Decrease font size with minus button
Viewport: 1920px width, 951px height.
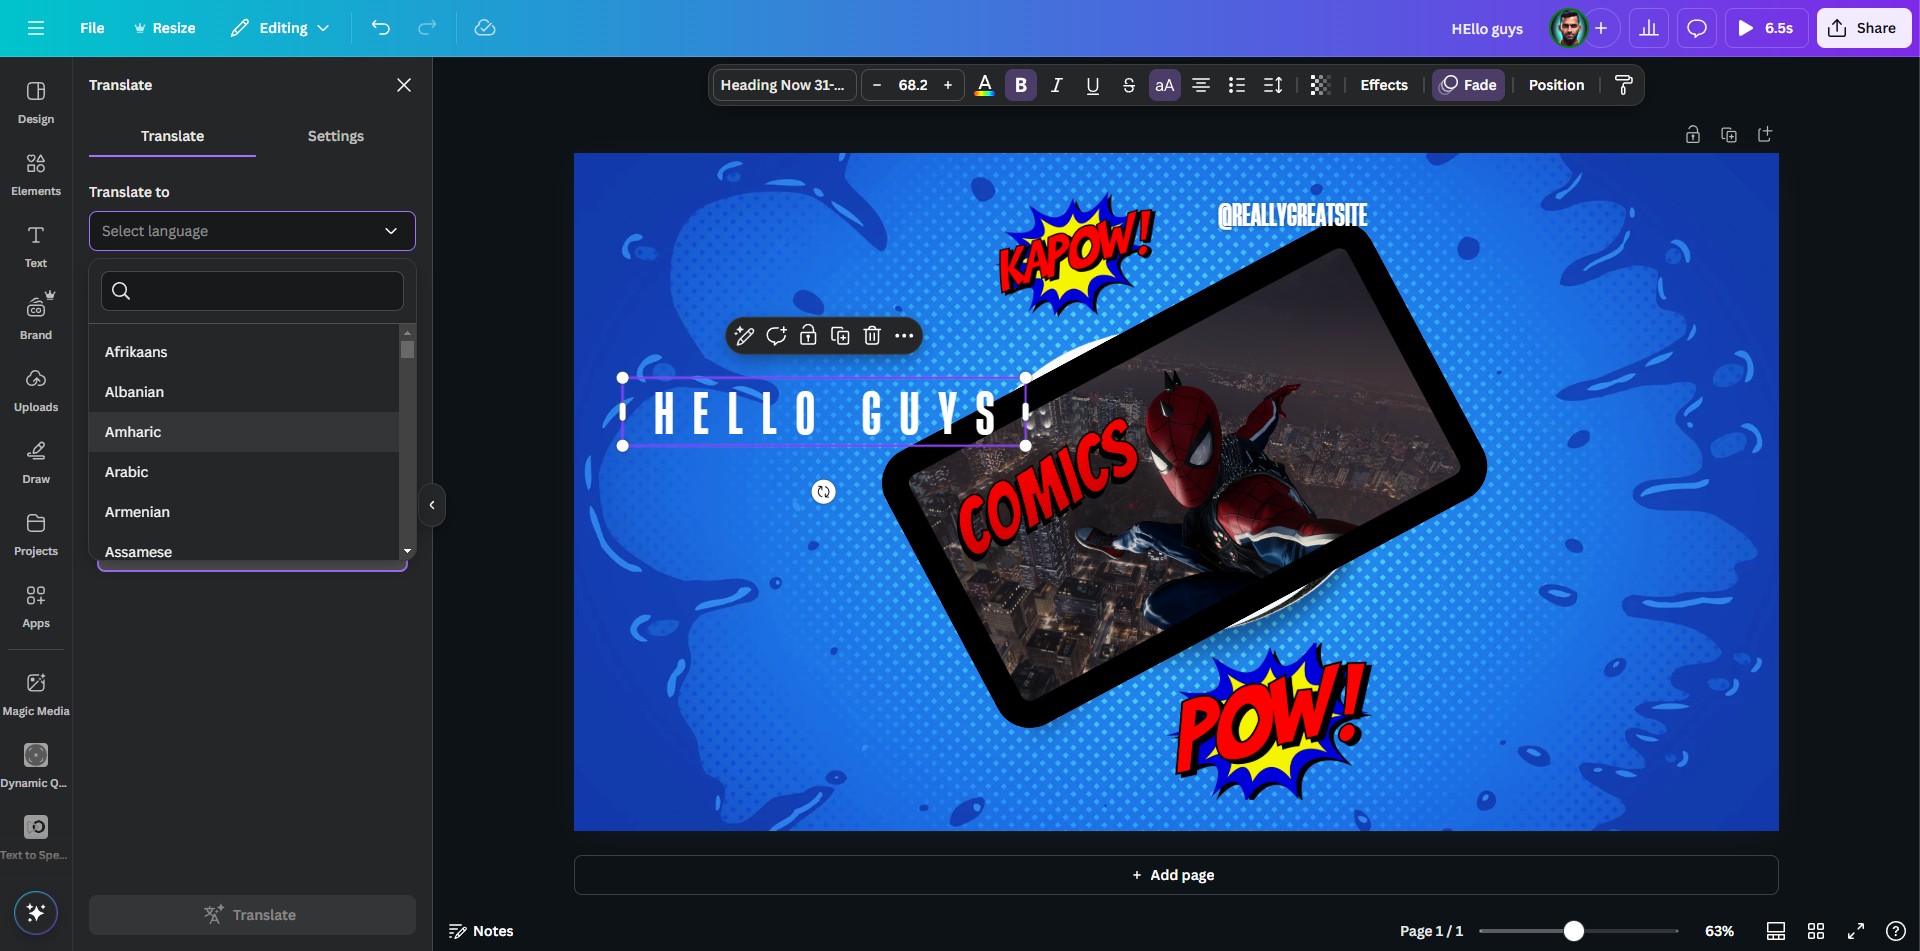click(877, 85)
